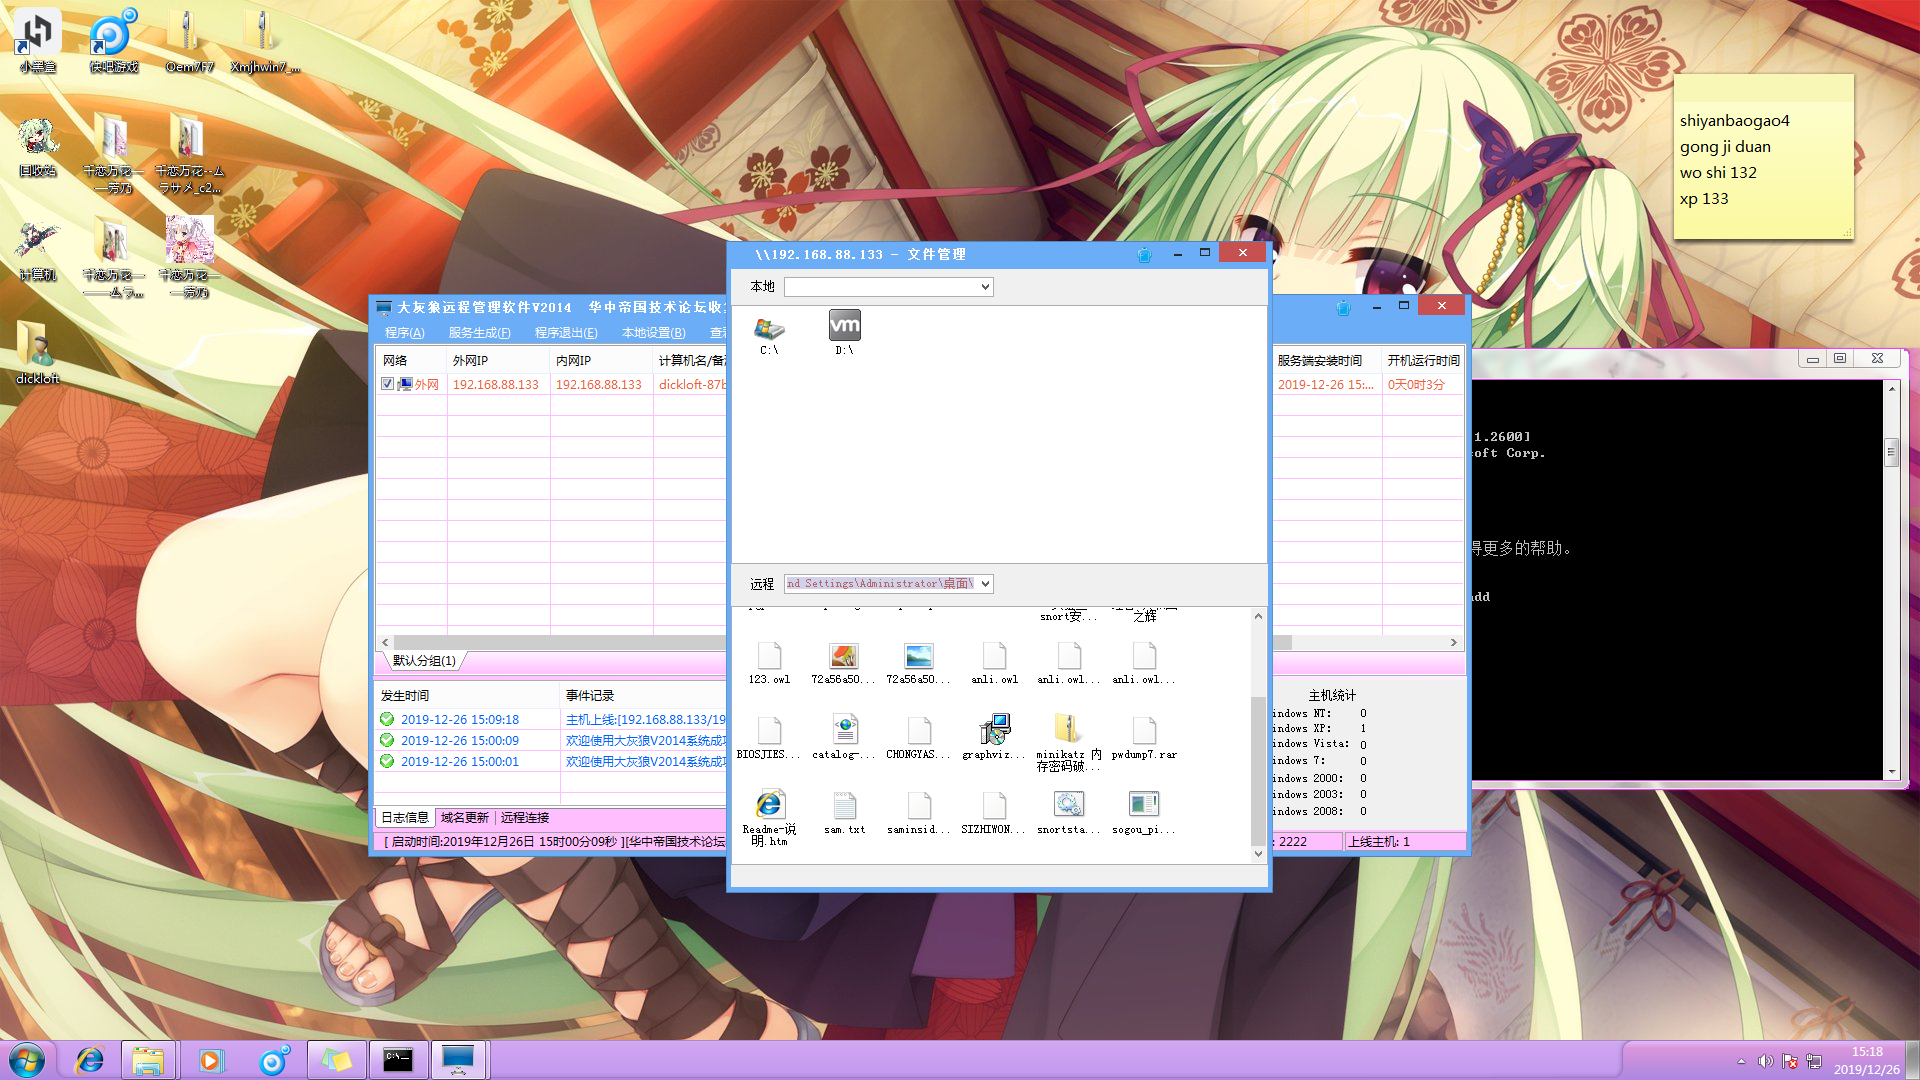Select the pwdump7.rar file

[x=1144, y=732]
